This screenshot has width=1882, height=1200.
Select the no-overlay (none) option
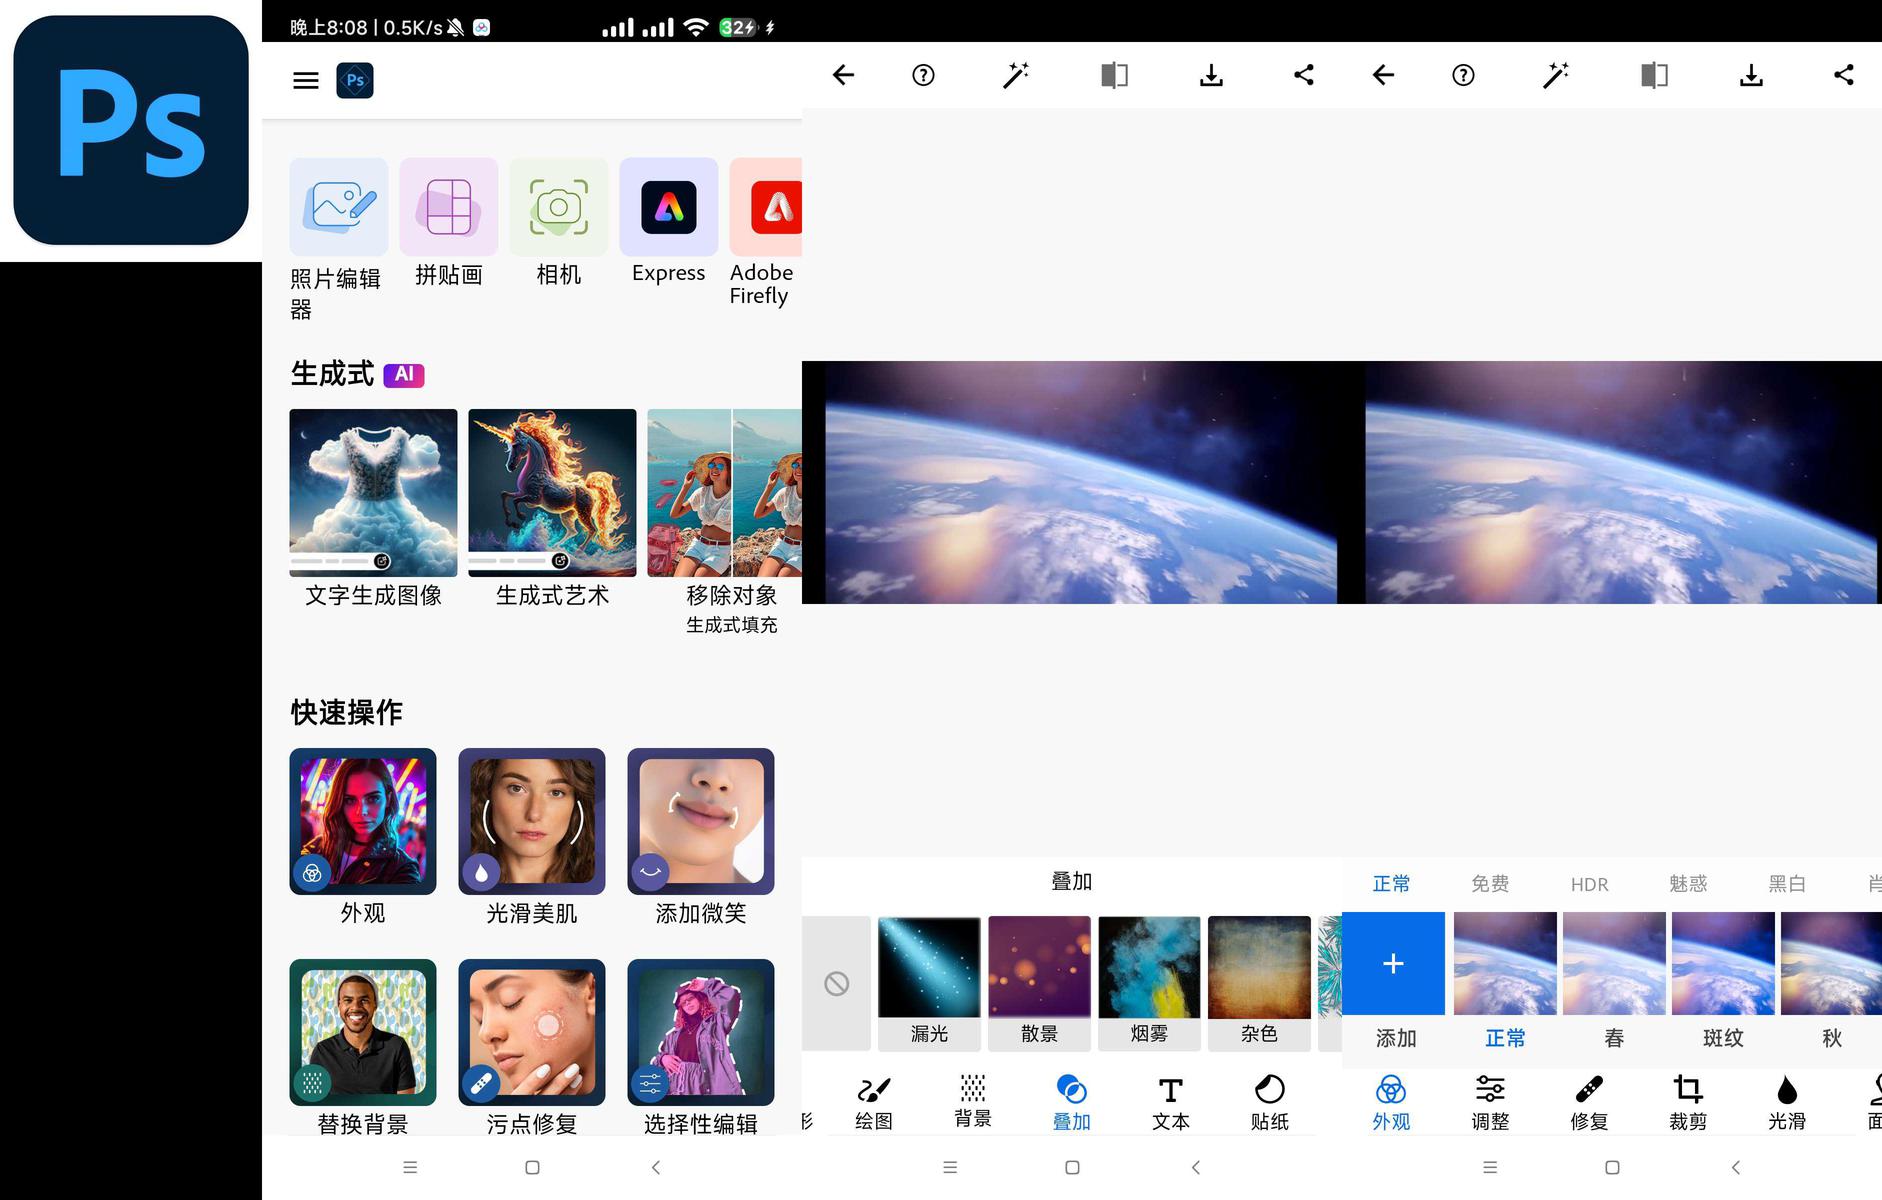coord(837,984)
